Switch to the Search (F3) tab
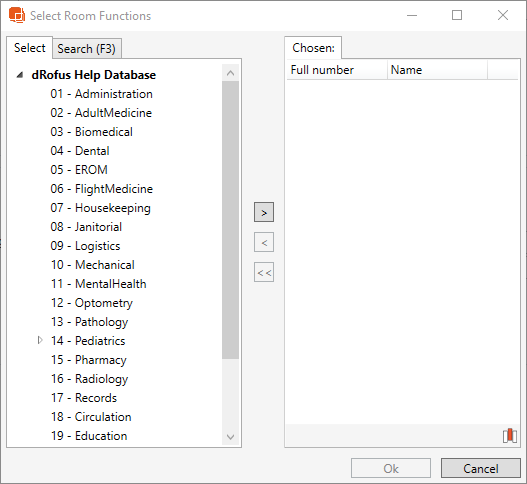 coord(87,49)
